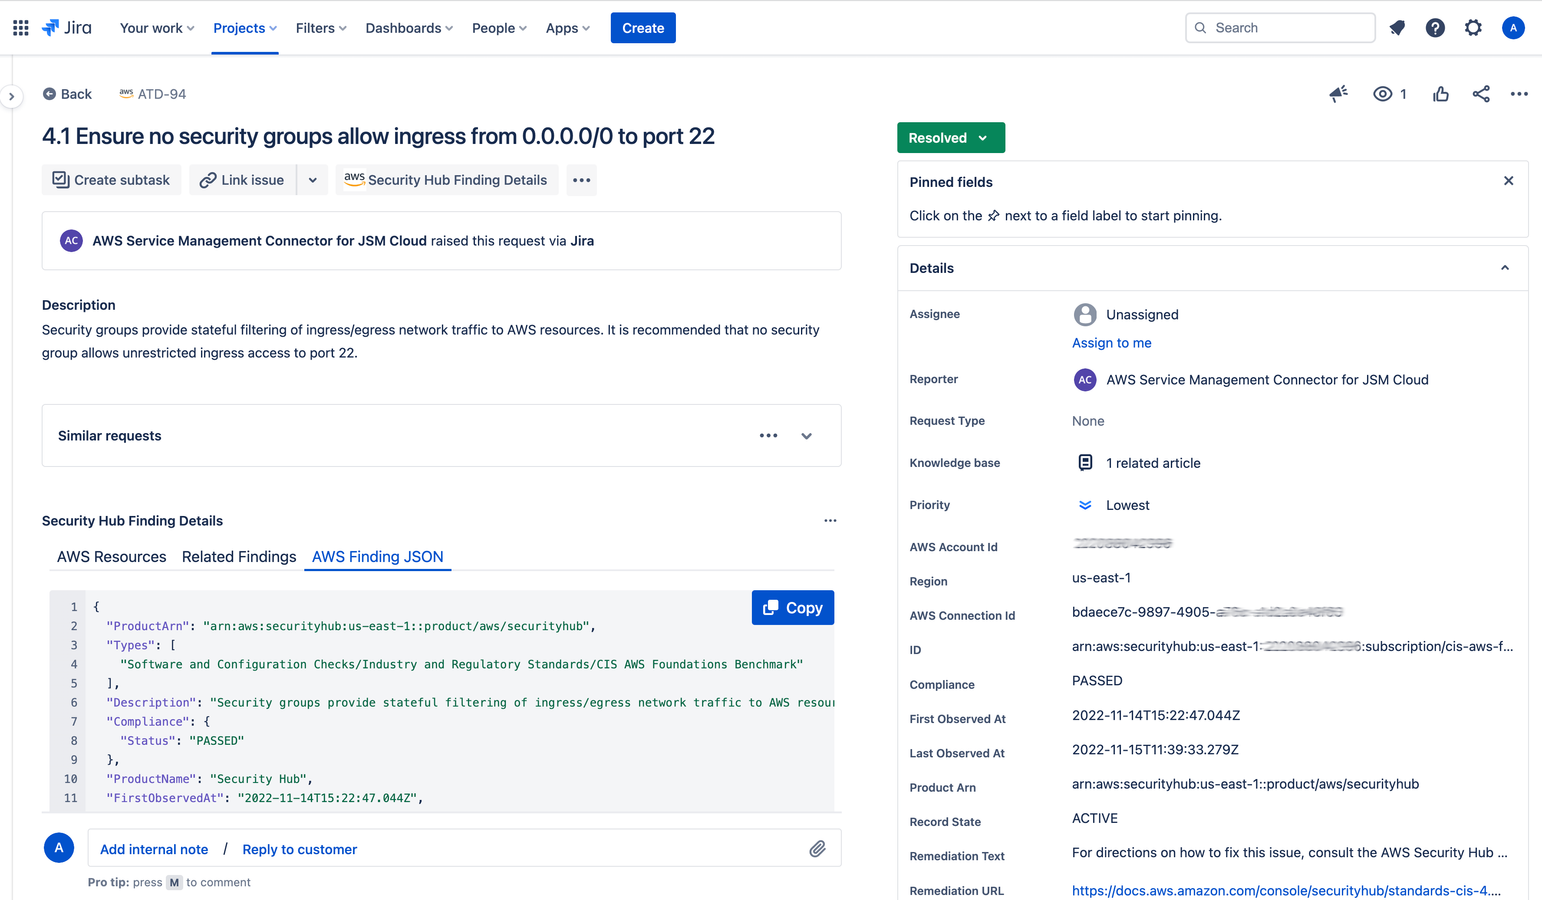Viewport: 1542px width, 900px height.
Task: Click the Jira logo
Action: click(67, 28)
